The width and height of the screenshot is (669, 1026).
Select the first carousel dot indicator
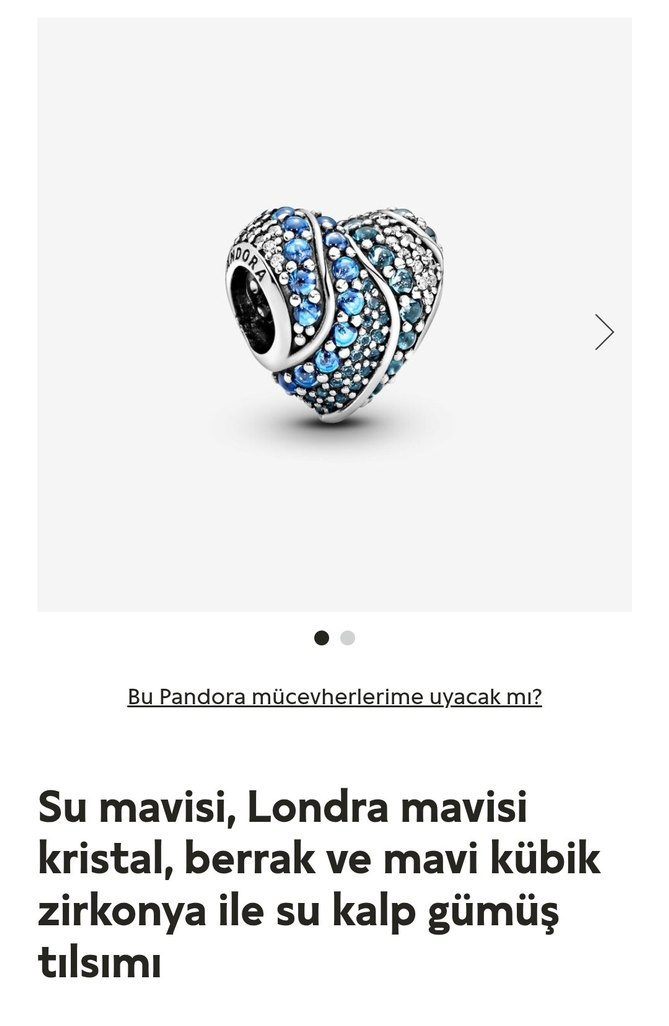pyautogui.click(x=321, y=638)
